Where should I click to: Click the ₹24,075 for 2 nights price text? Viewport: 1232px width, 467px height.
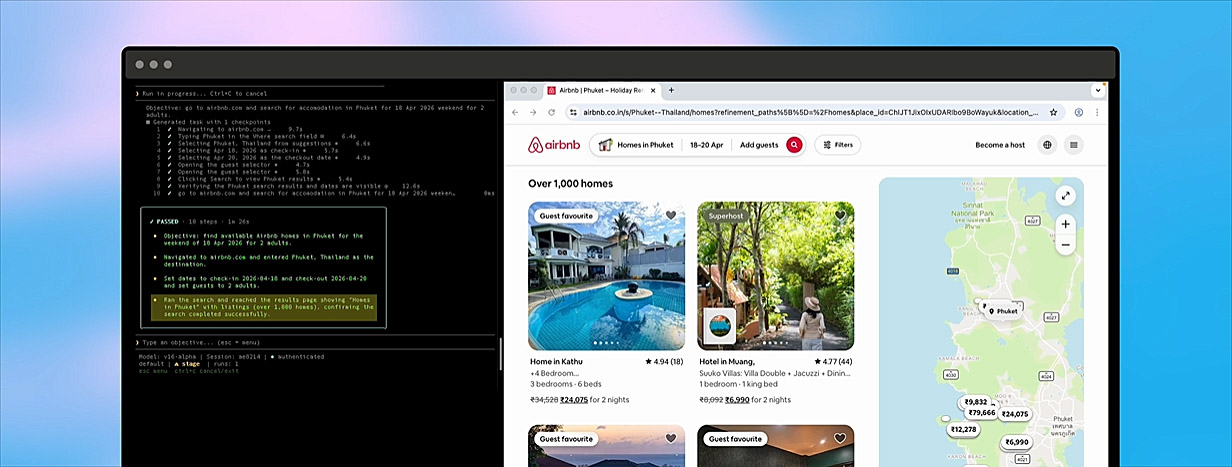(x=597, y=399)
